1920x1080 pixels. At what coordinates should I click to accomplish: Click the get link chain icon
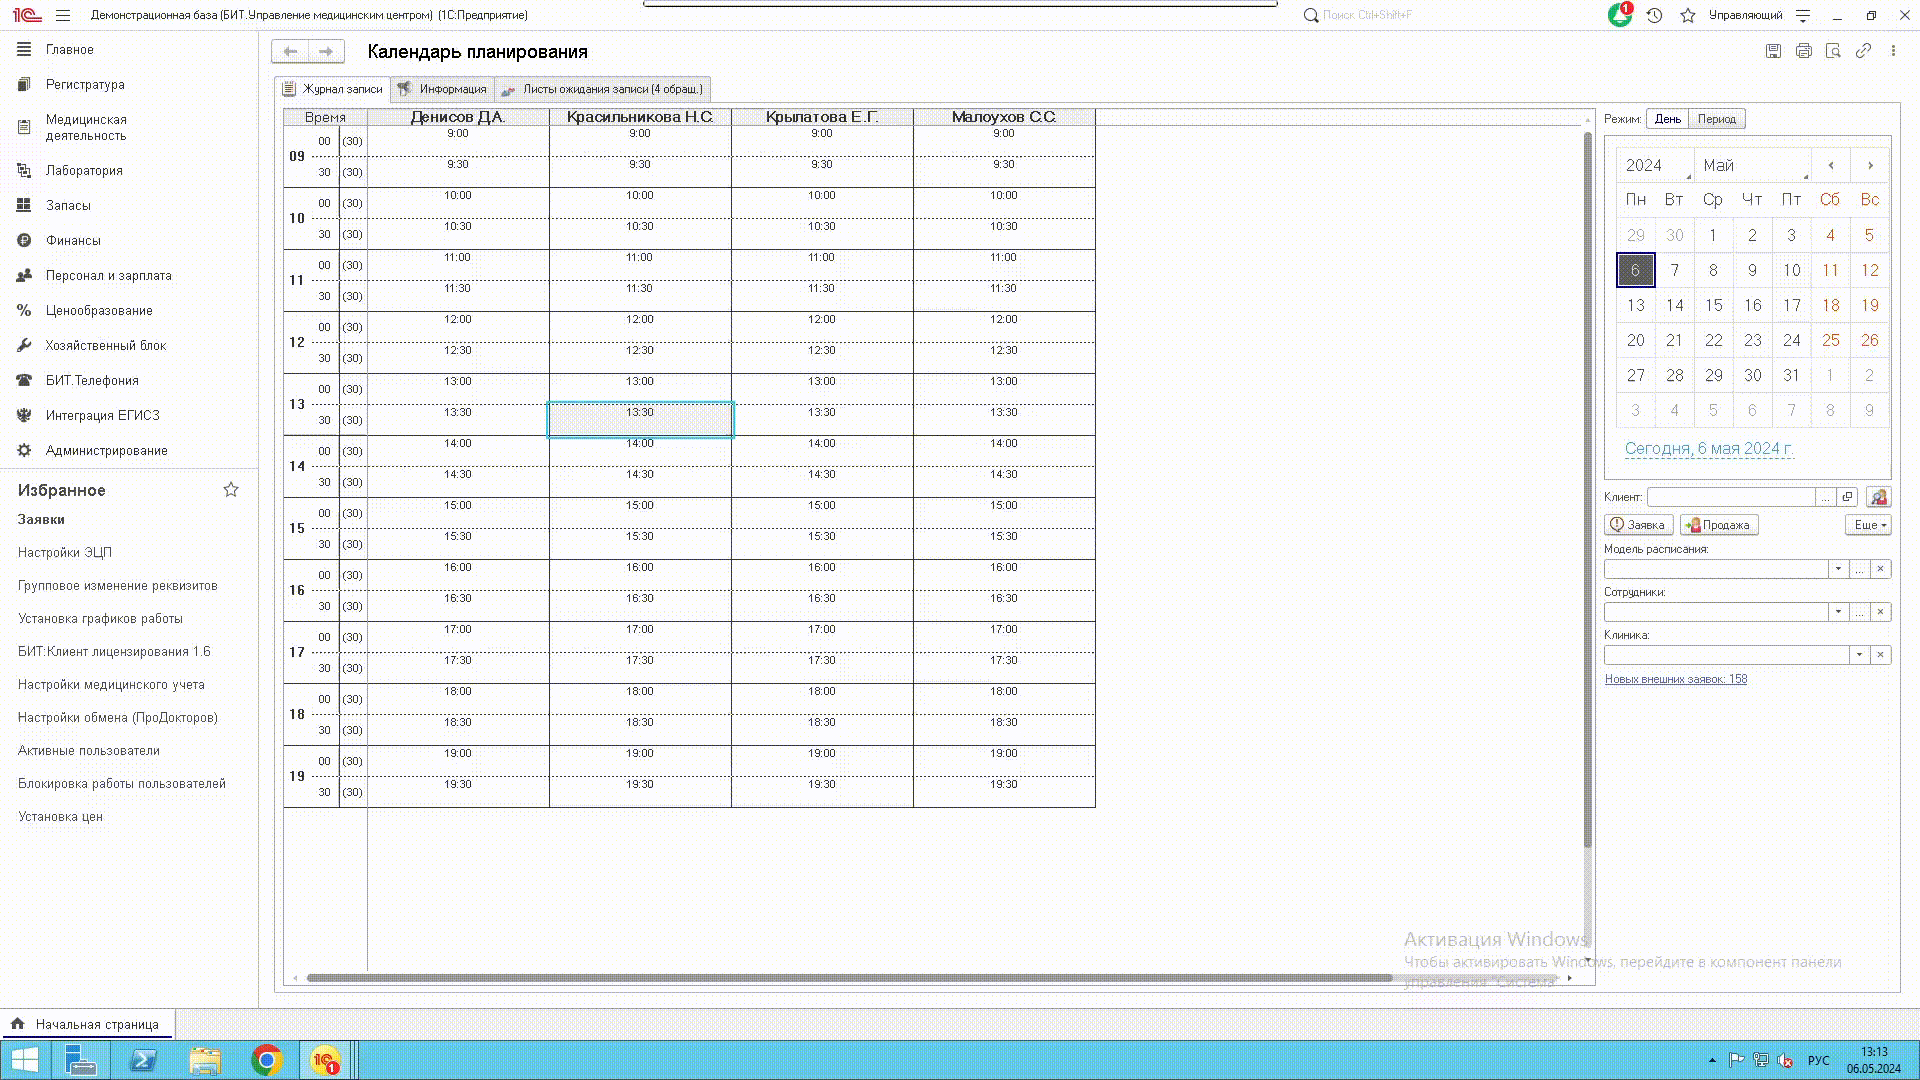point(1863,51)
